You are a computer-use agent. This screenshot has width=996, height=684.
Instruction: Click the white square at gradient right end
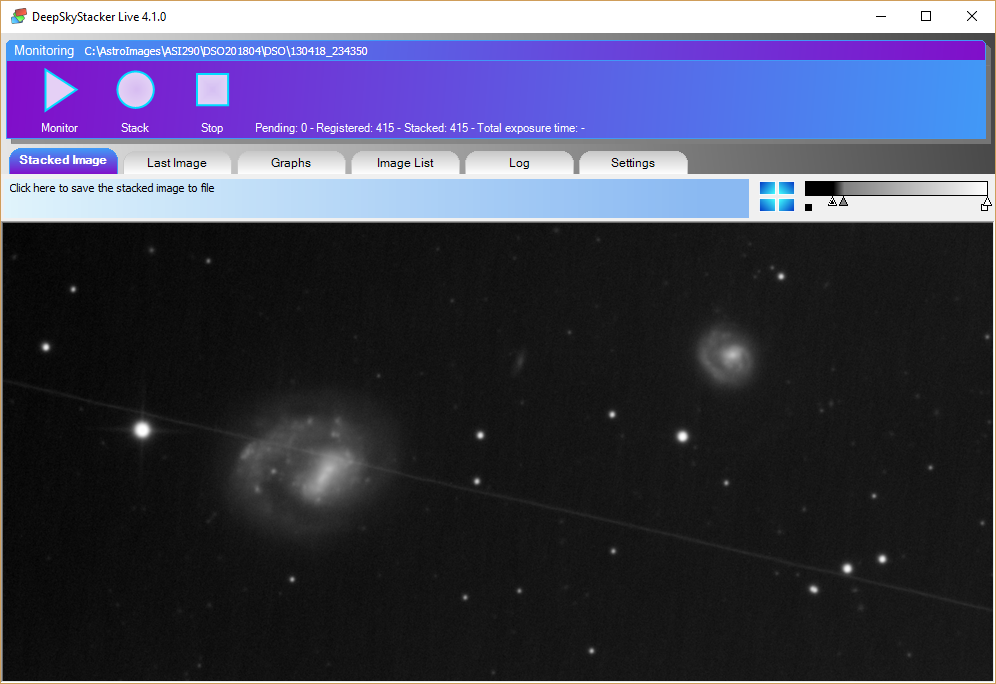pos(985,208)
